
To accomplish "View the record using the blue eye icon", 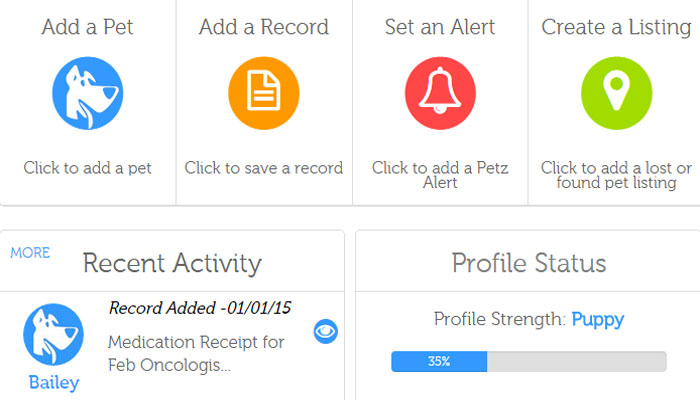I will pos(326,331).
